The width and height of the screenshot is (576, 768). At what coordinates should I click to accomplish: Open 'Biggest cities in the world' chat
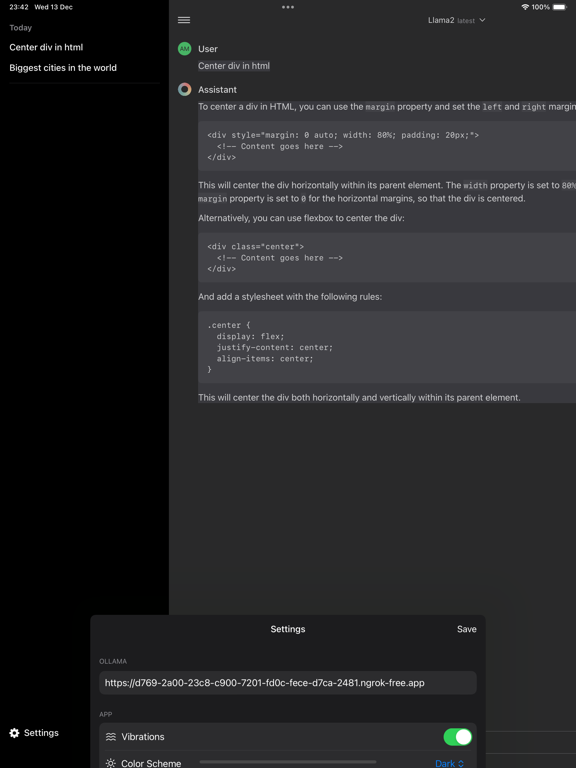click(x=63, y=68)
